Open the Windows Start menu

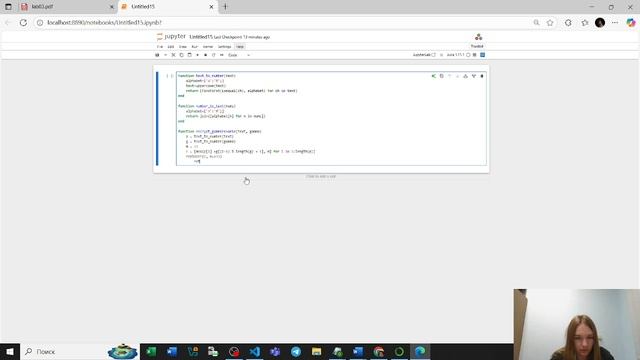point(10,351)
